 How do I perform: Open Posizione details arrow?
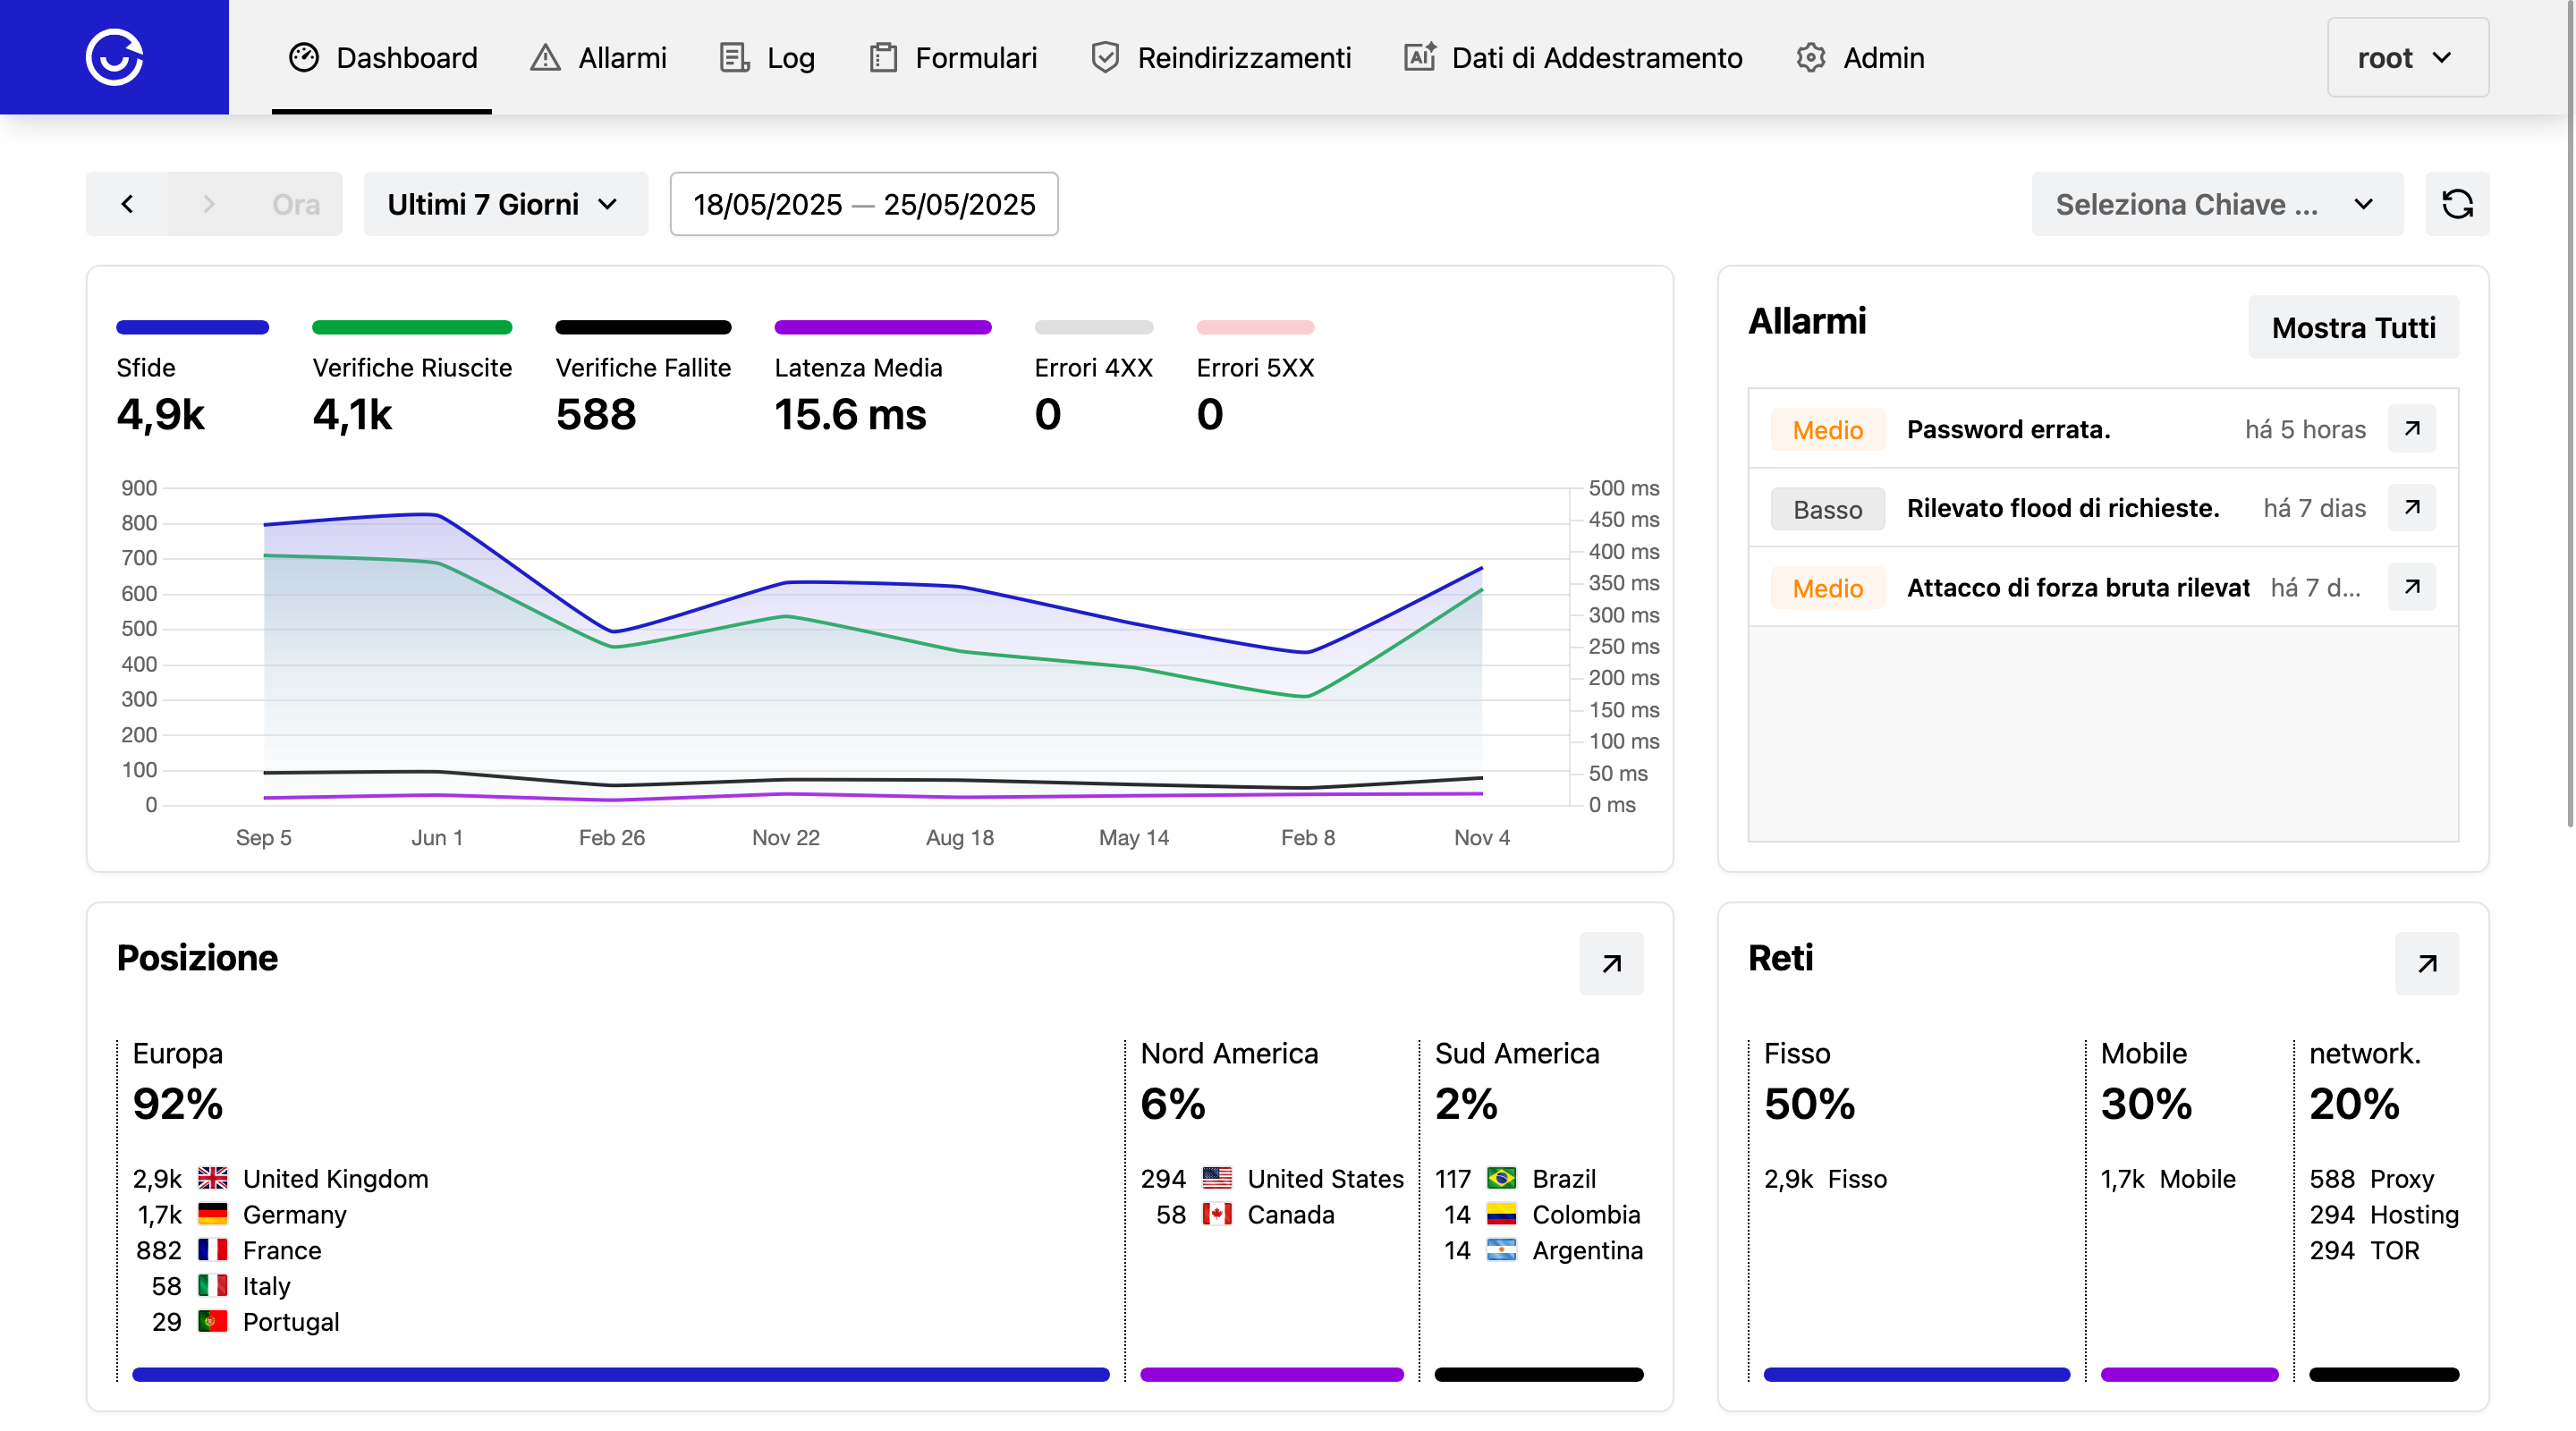click(1611, 964)
